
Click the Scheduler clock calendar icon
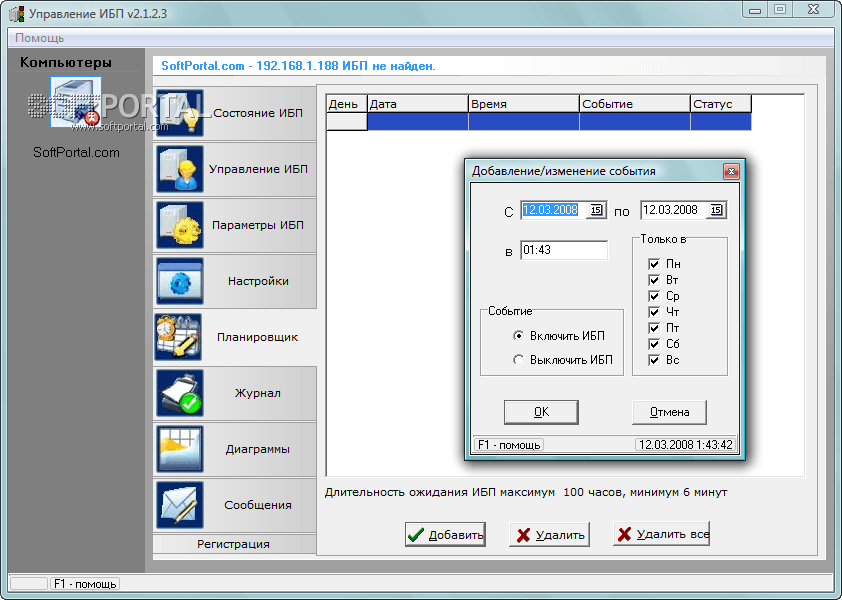pos(179,337)
